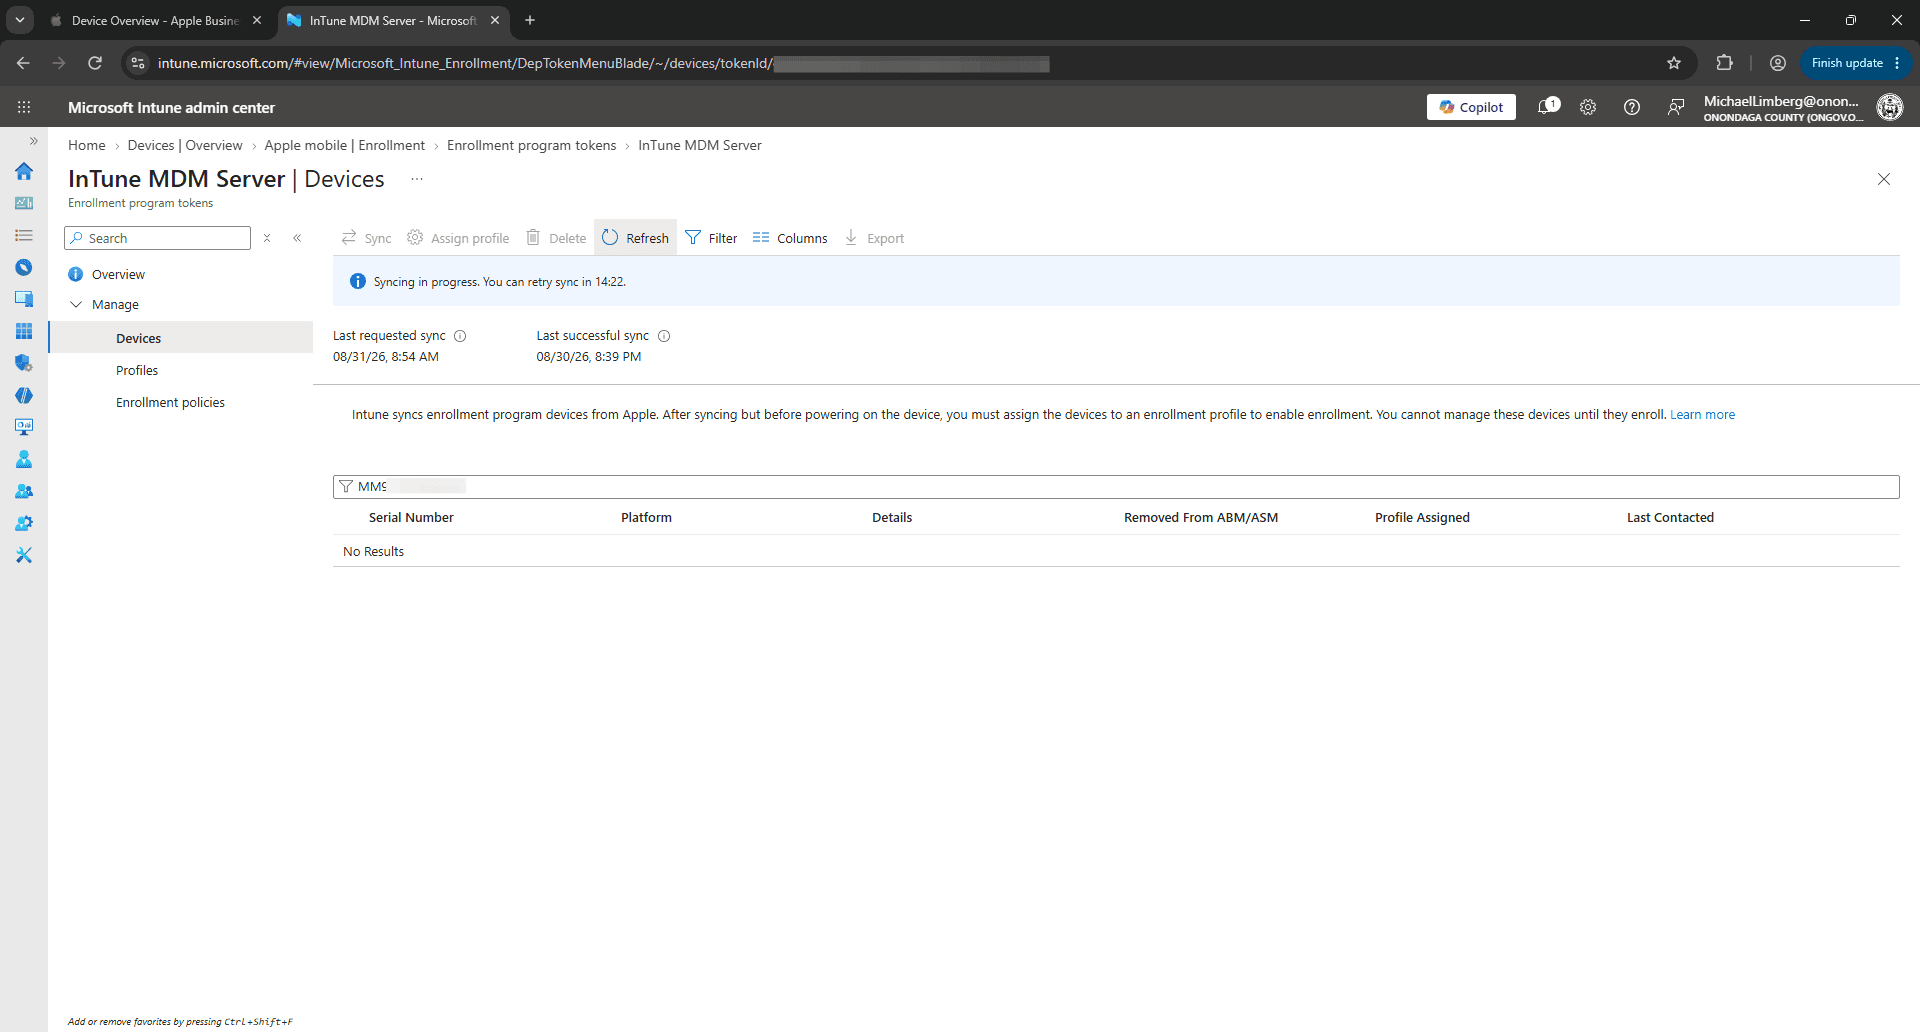Go to Home breadcrumb
The image size is (1920, 1032).
86,145
